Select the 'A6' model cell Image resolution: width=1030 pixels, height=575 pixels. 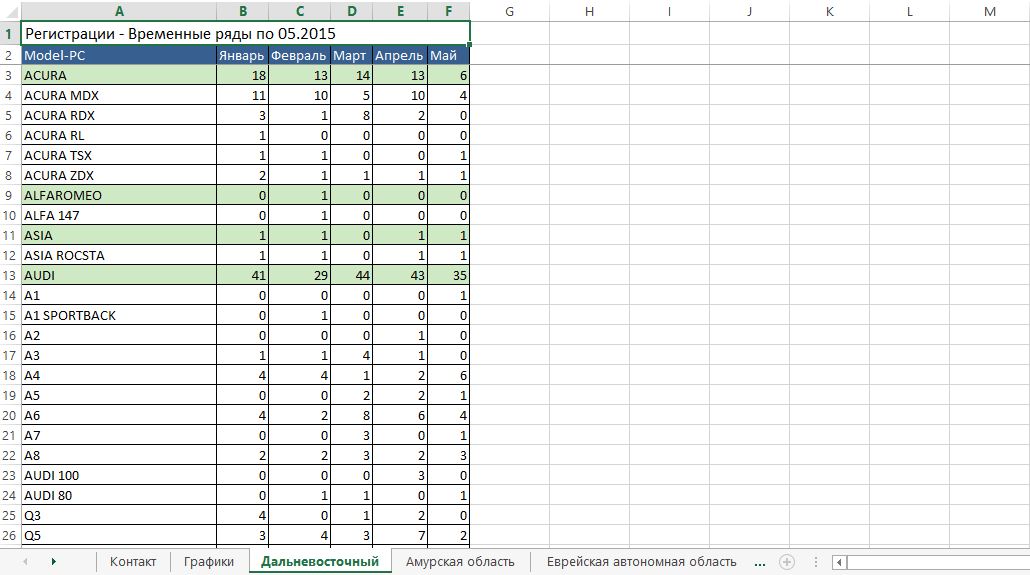(119, 415)
